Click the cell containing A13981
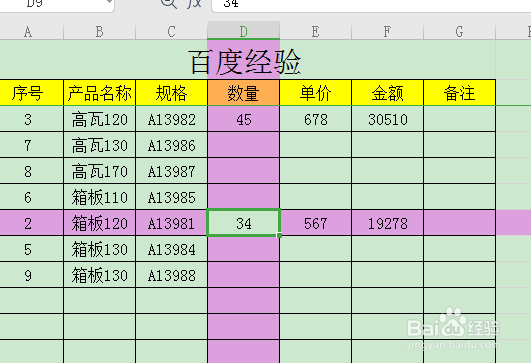This screenshot has width=531, height=363. tap(171, 223)
